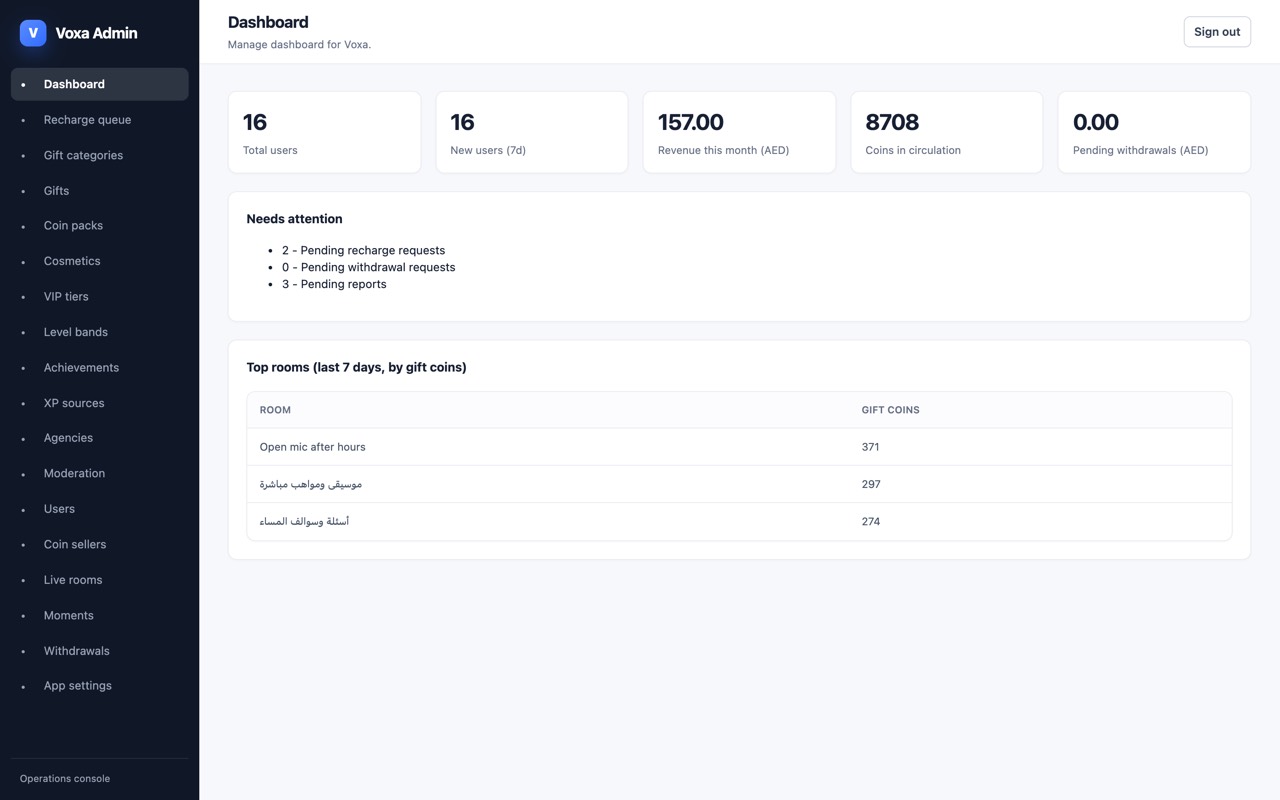Click the Total users stat card
The height and width of the screenshot is (800, 1280).
(x=324, y=132)
